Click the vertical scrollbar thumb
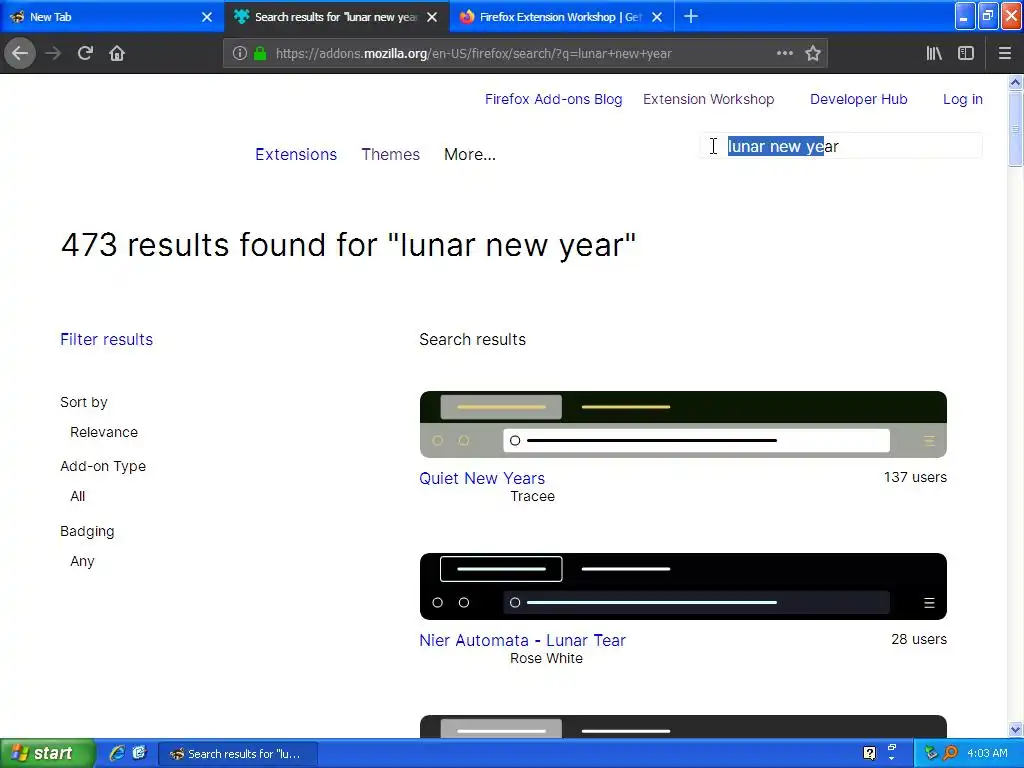 coord(1015,129)
